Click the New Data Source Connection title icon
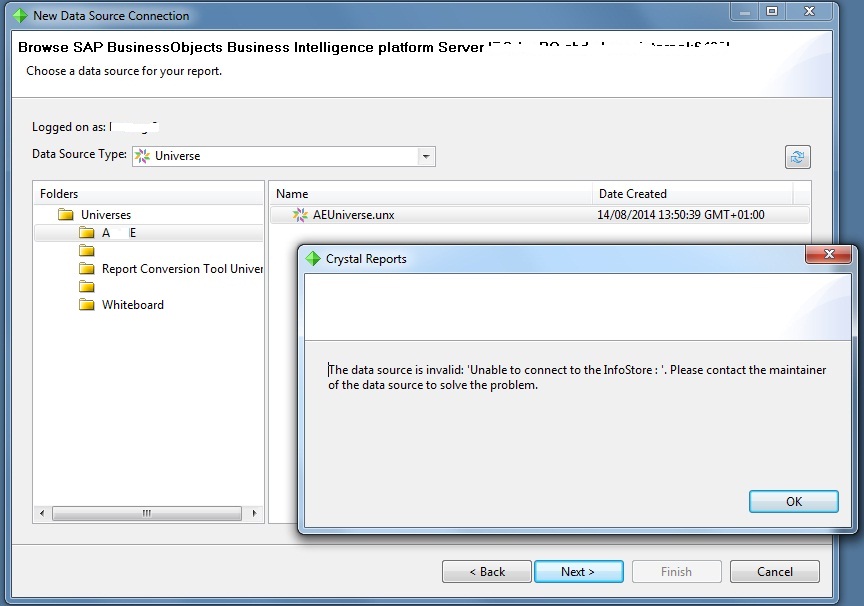This screenshot has width=864, height=606. [20, 15]
